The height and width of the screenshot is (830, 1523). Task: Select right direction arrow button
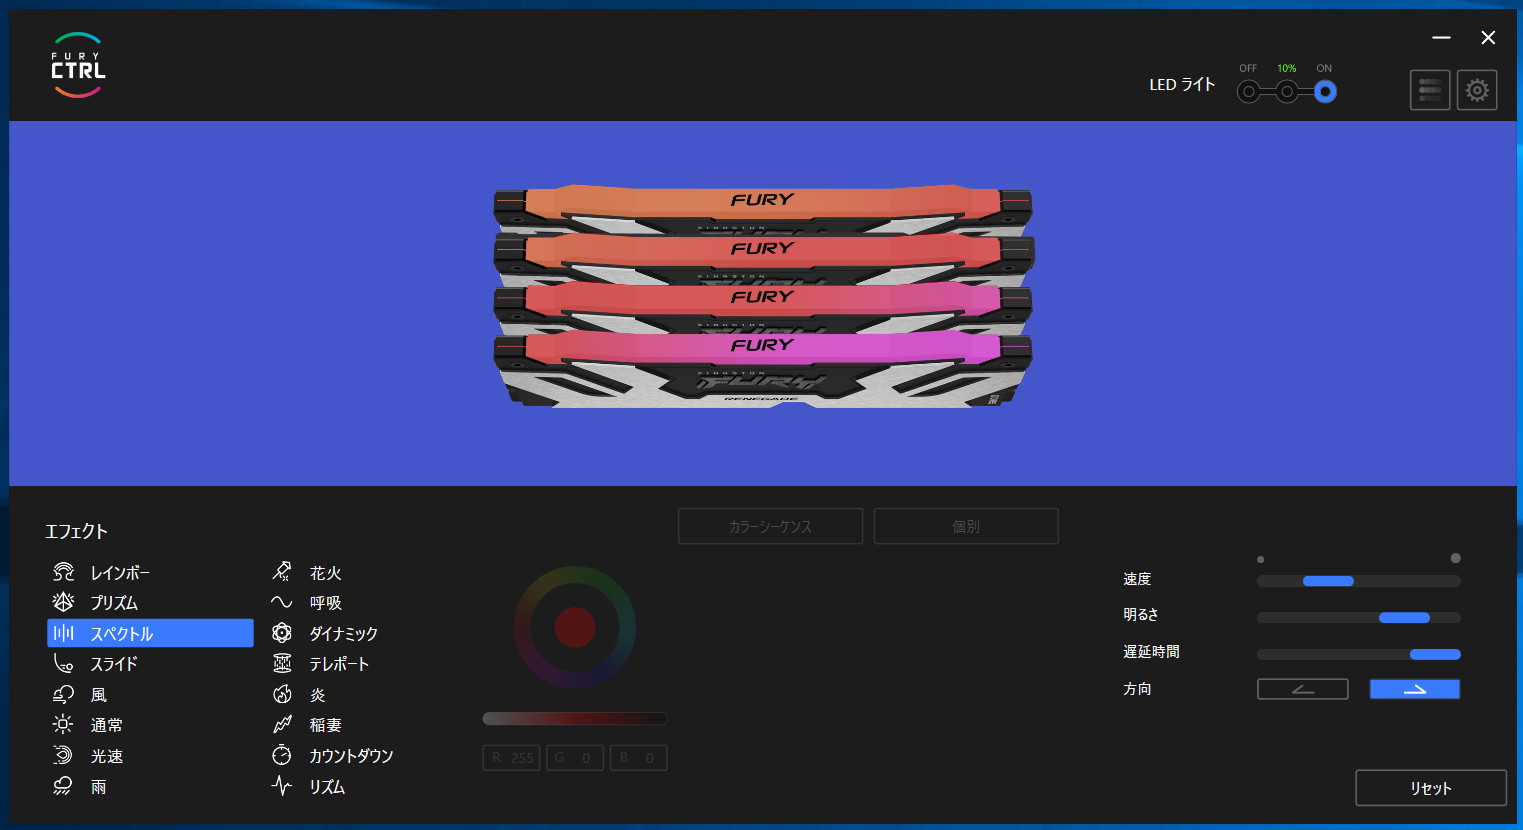pos(1415,689)
